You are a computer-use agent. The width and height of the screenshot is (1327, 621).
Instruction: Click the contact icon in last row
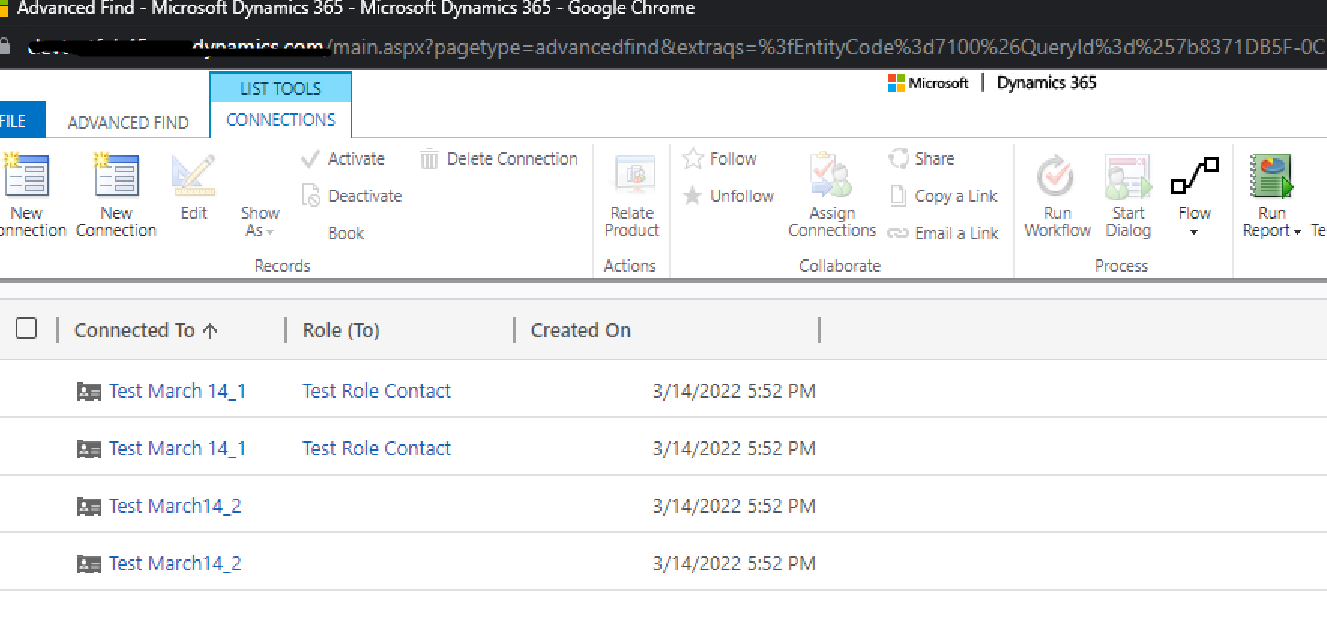click(x=89, y=564)
